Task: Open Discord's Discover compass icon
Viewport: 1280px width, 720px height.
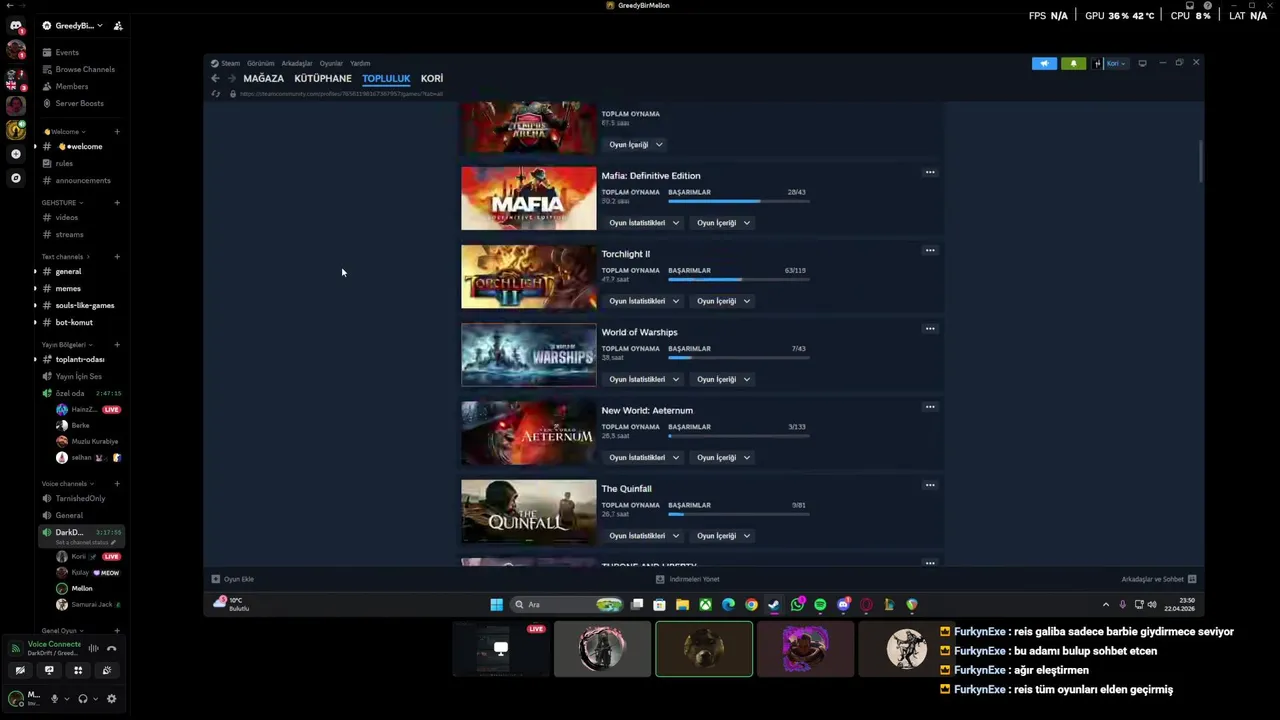Action: click(15, 178)
